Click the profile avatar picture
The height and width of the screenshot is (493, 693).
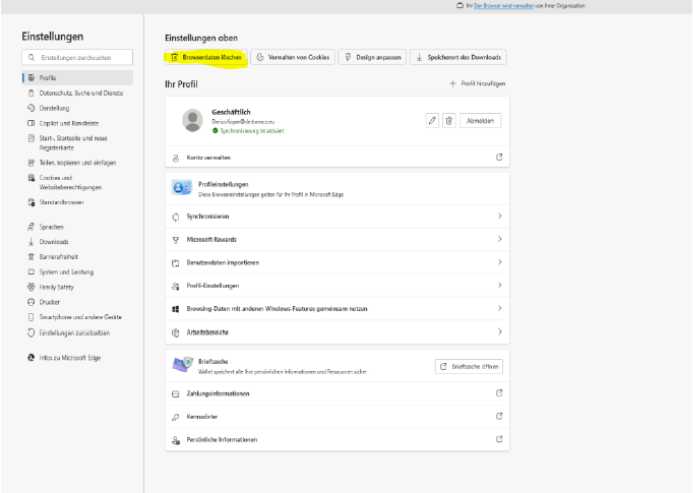193,121
